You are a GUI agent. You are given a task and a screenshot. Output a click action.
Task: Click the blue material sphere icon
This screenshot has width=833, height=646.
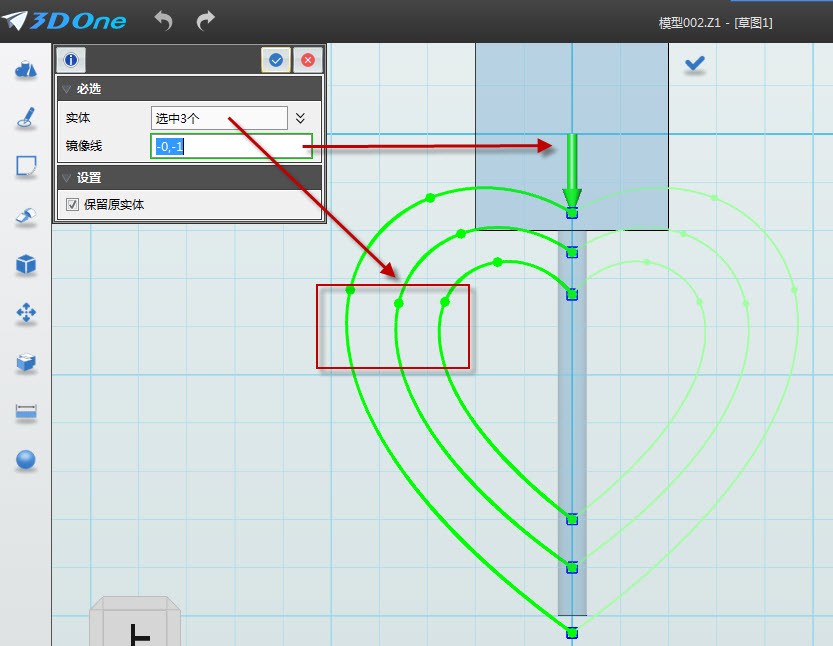coord(26,460)
